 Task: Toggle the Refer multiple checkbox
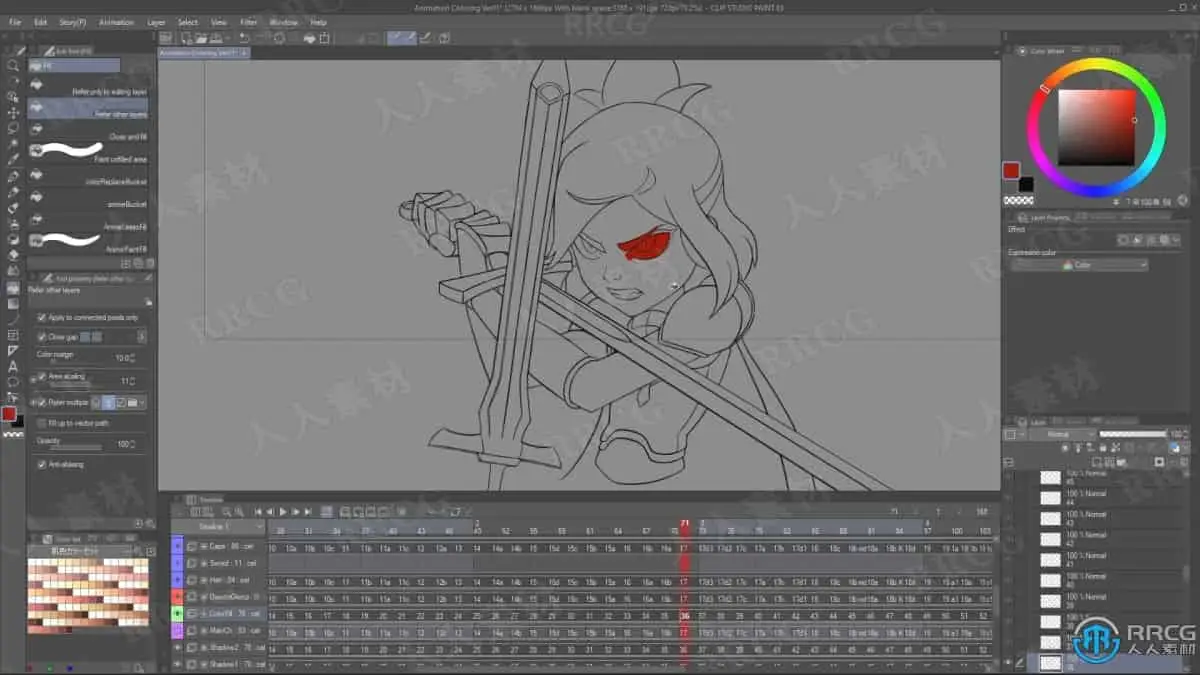click(41, 402)
